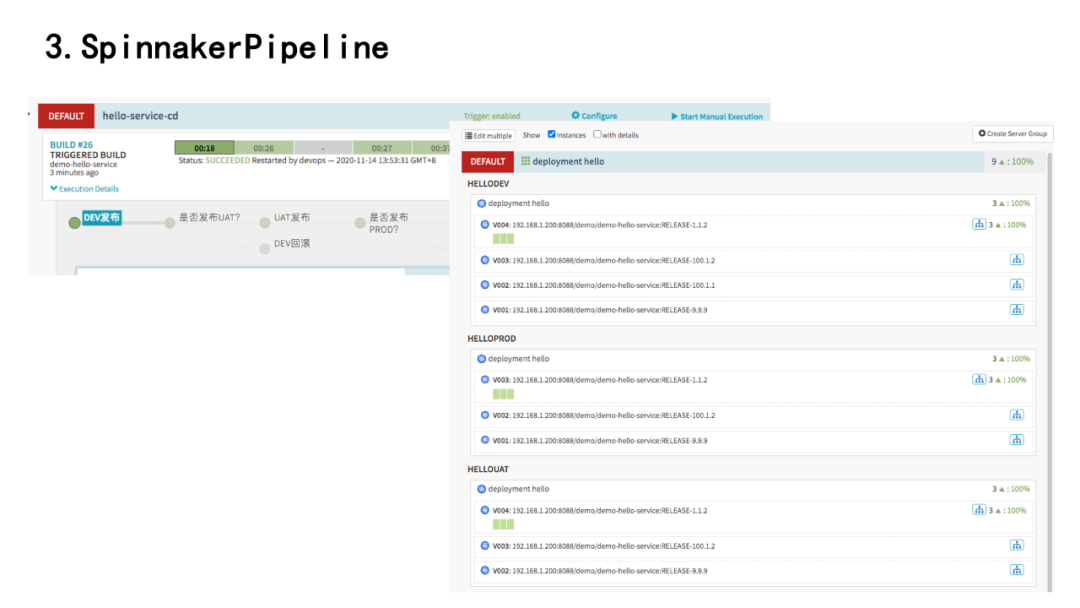The image size is (1080, 608).
Task: Open load balancer icon for HELLOPROD V003
Action: click(979, 379)
